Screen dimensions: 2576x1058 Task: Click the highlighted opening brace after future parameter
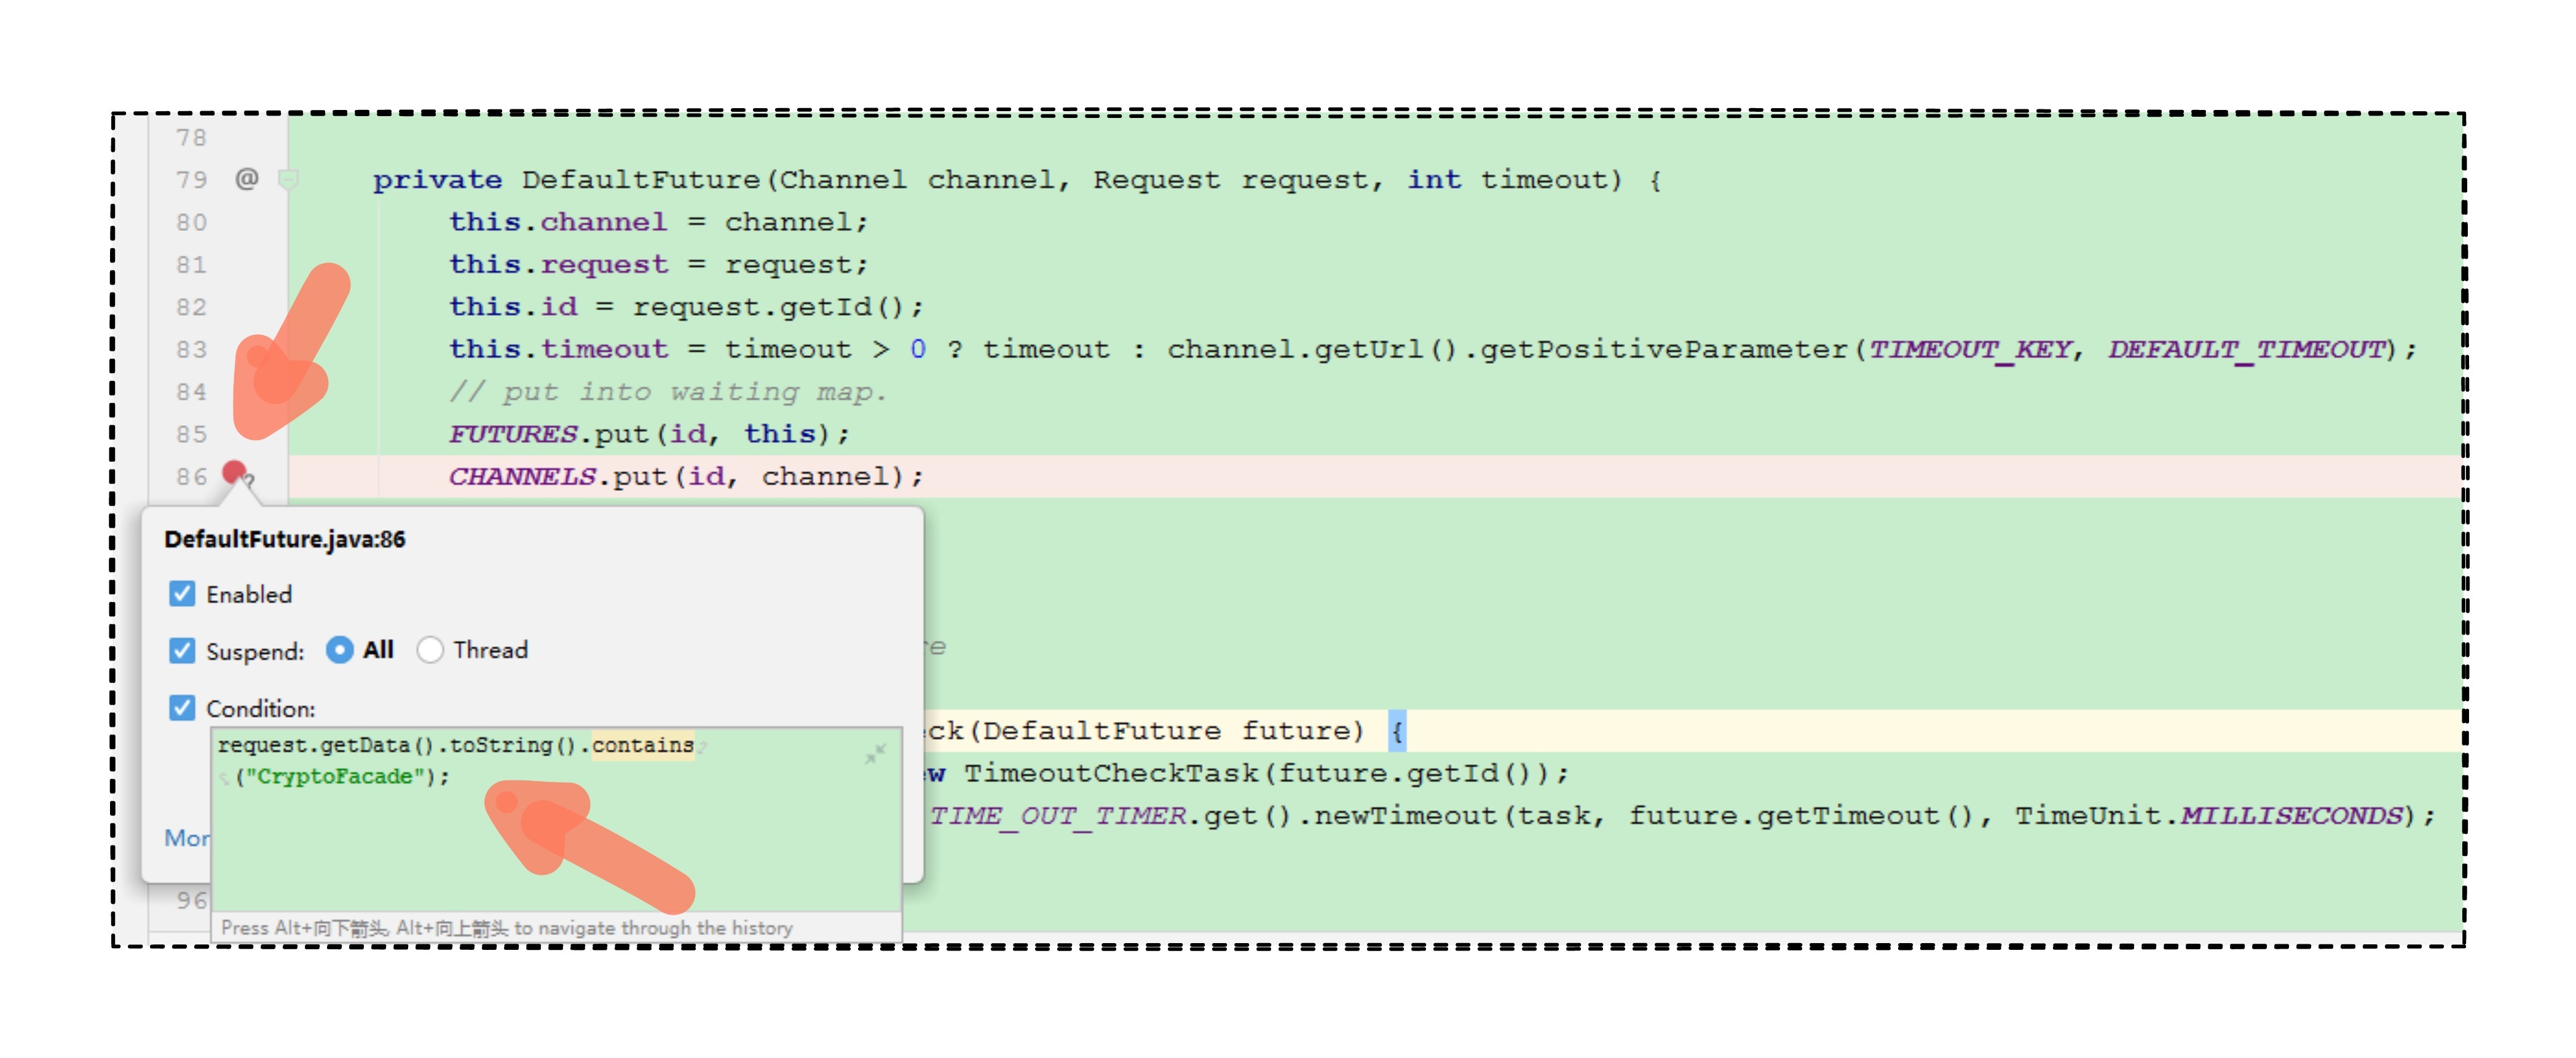tap(1397, 731)
